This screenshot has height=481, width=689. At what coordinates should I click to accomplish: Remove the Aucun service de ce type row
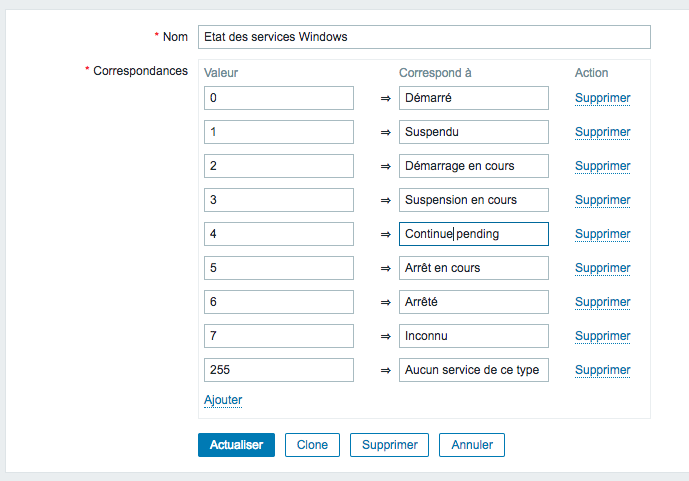pyautogui.click(x=602, y=370)
